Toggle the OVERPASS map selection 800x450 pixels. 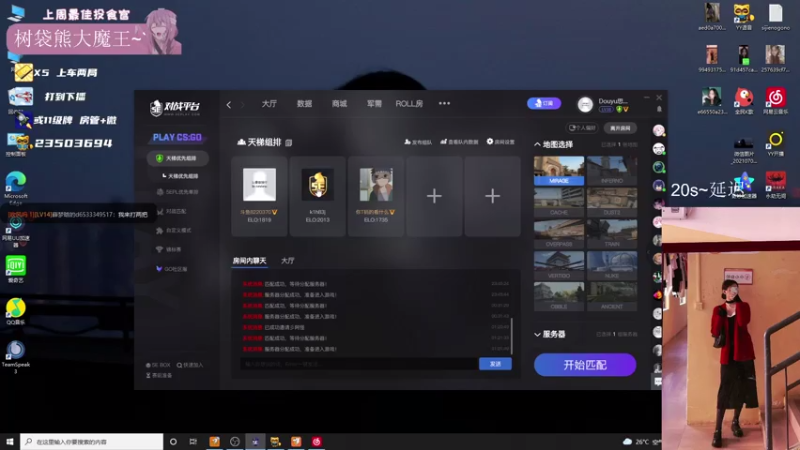(559, 234)
